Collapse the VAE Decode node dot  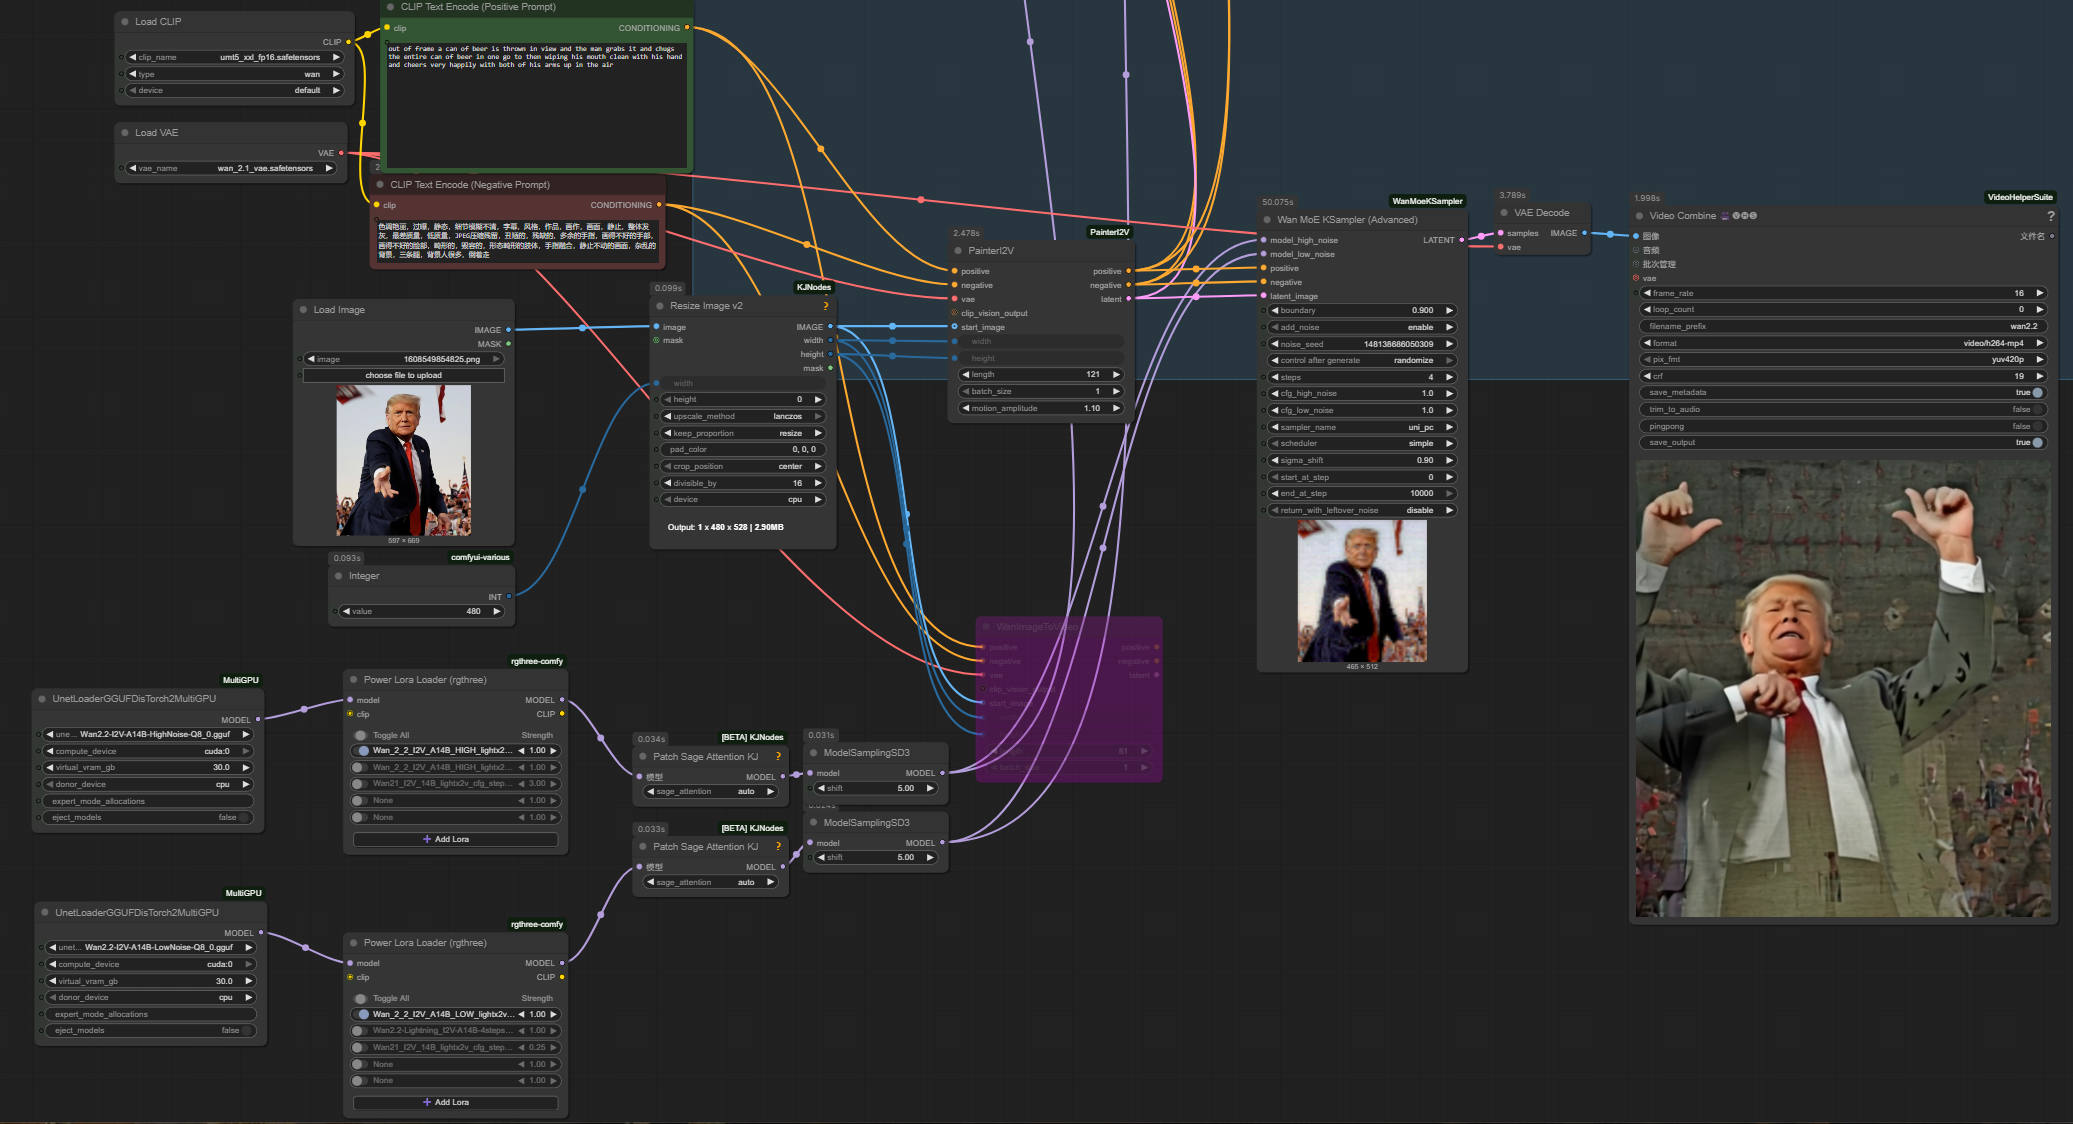(1504, 213)
